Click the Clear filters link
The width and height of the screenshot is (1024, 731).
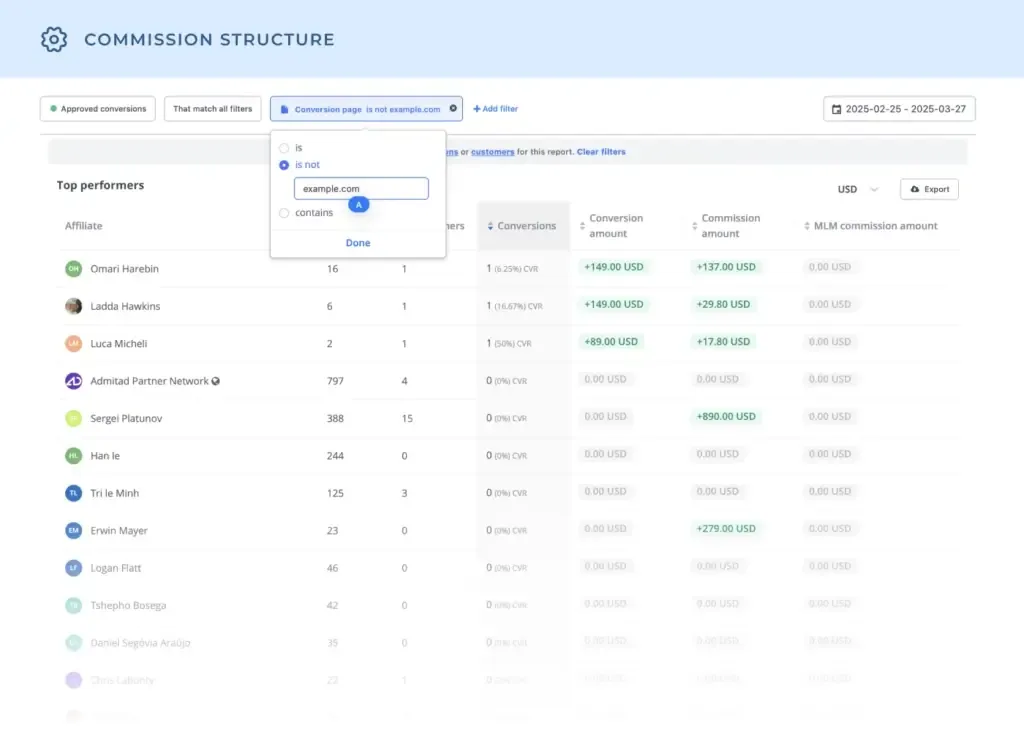(601, 152)
